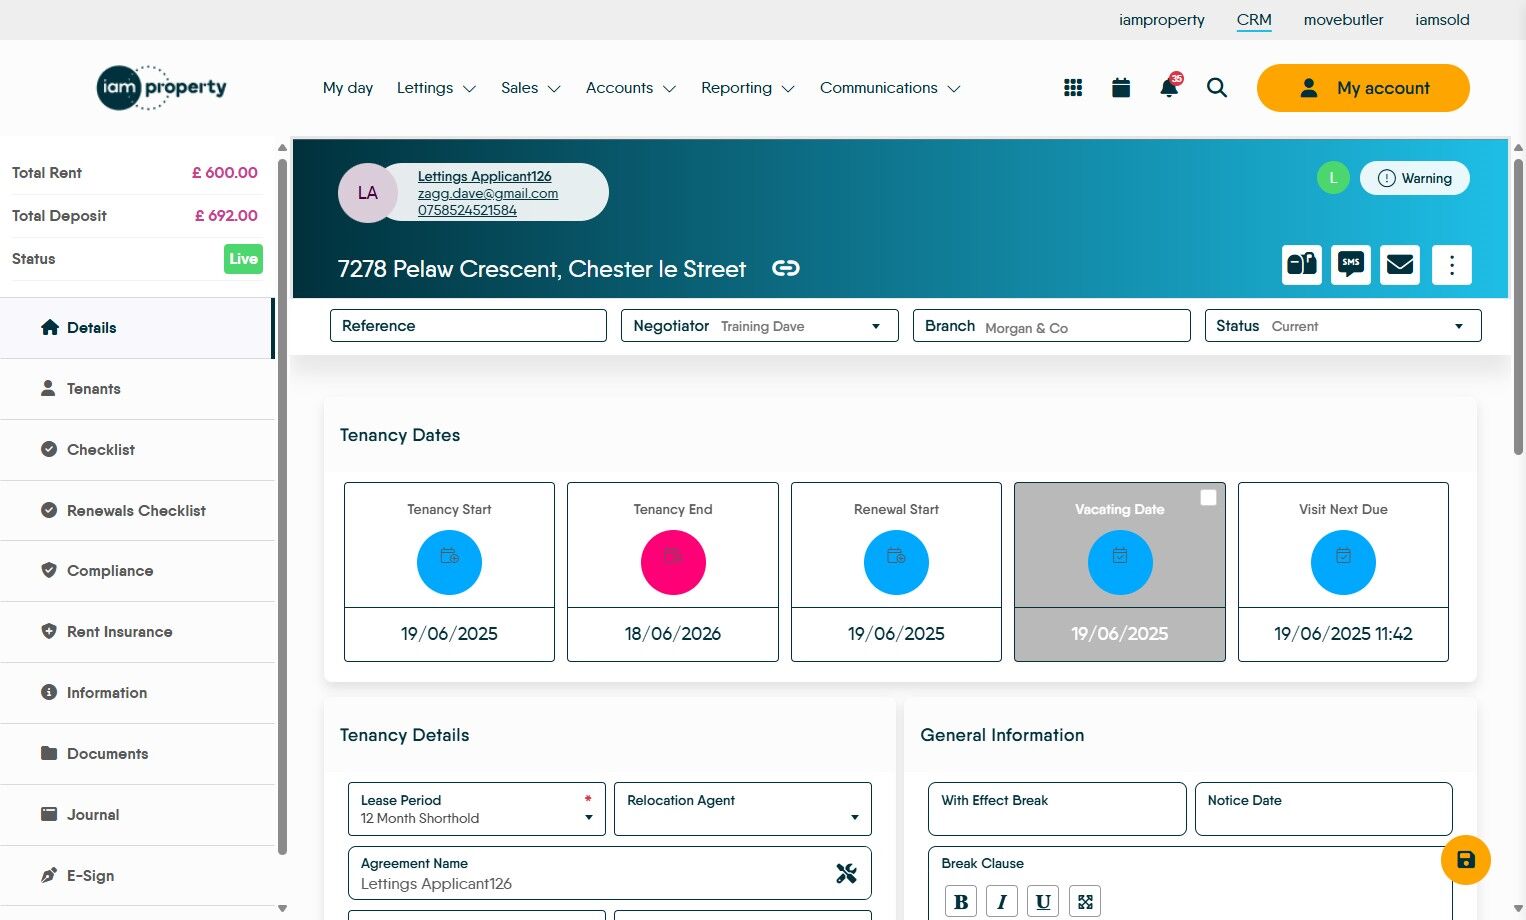Open the notifications bell
Viewport: 1526px width, 920px height.
(1168, 88)
